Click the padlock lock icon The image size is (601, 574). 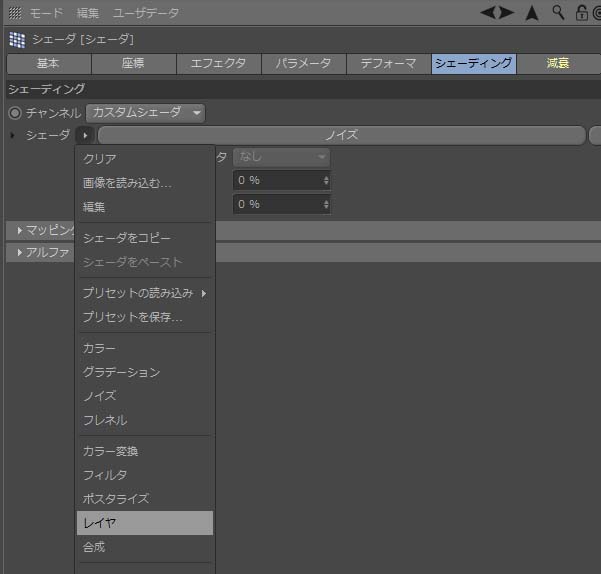tap(581, 12)
